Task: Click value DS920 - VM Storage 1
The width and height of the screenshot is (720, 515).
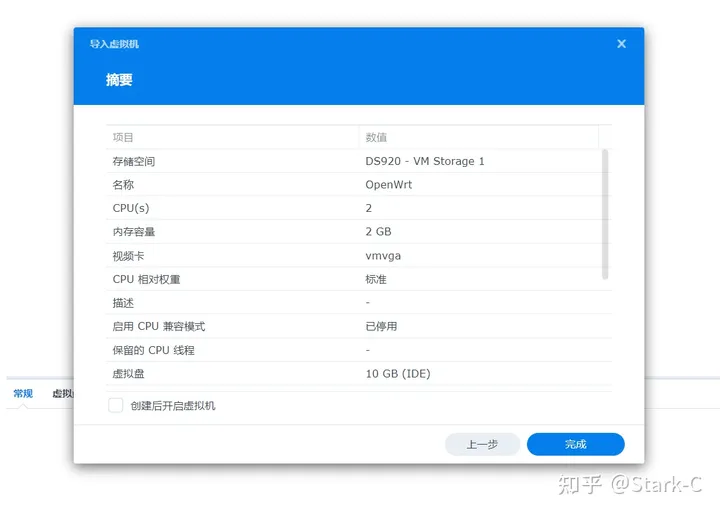Action: pyautogui.click(x=425, y=161)
